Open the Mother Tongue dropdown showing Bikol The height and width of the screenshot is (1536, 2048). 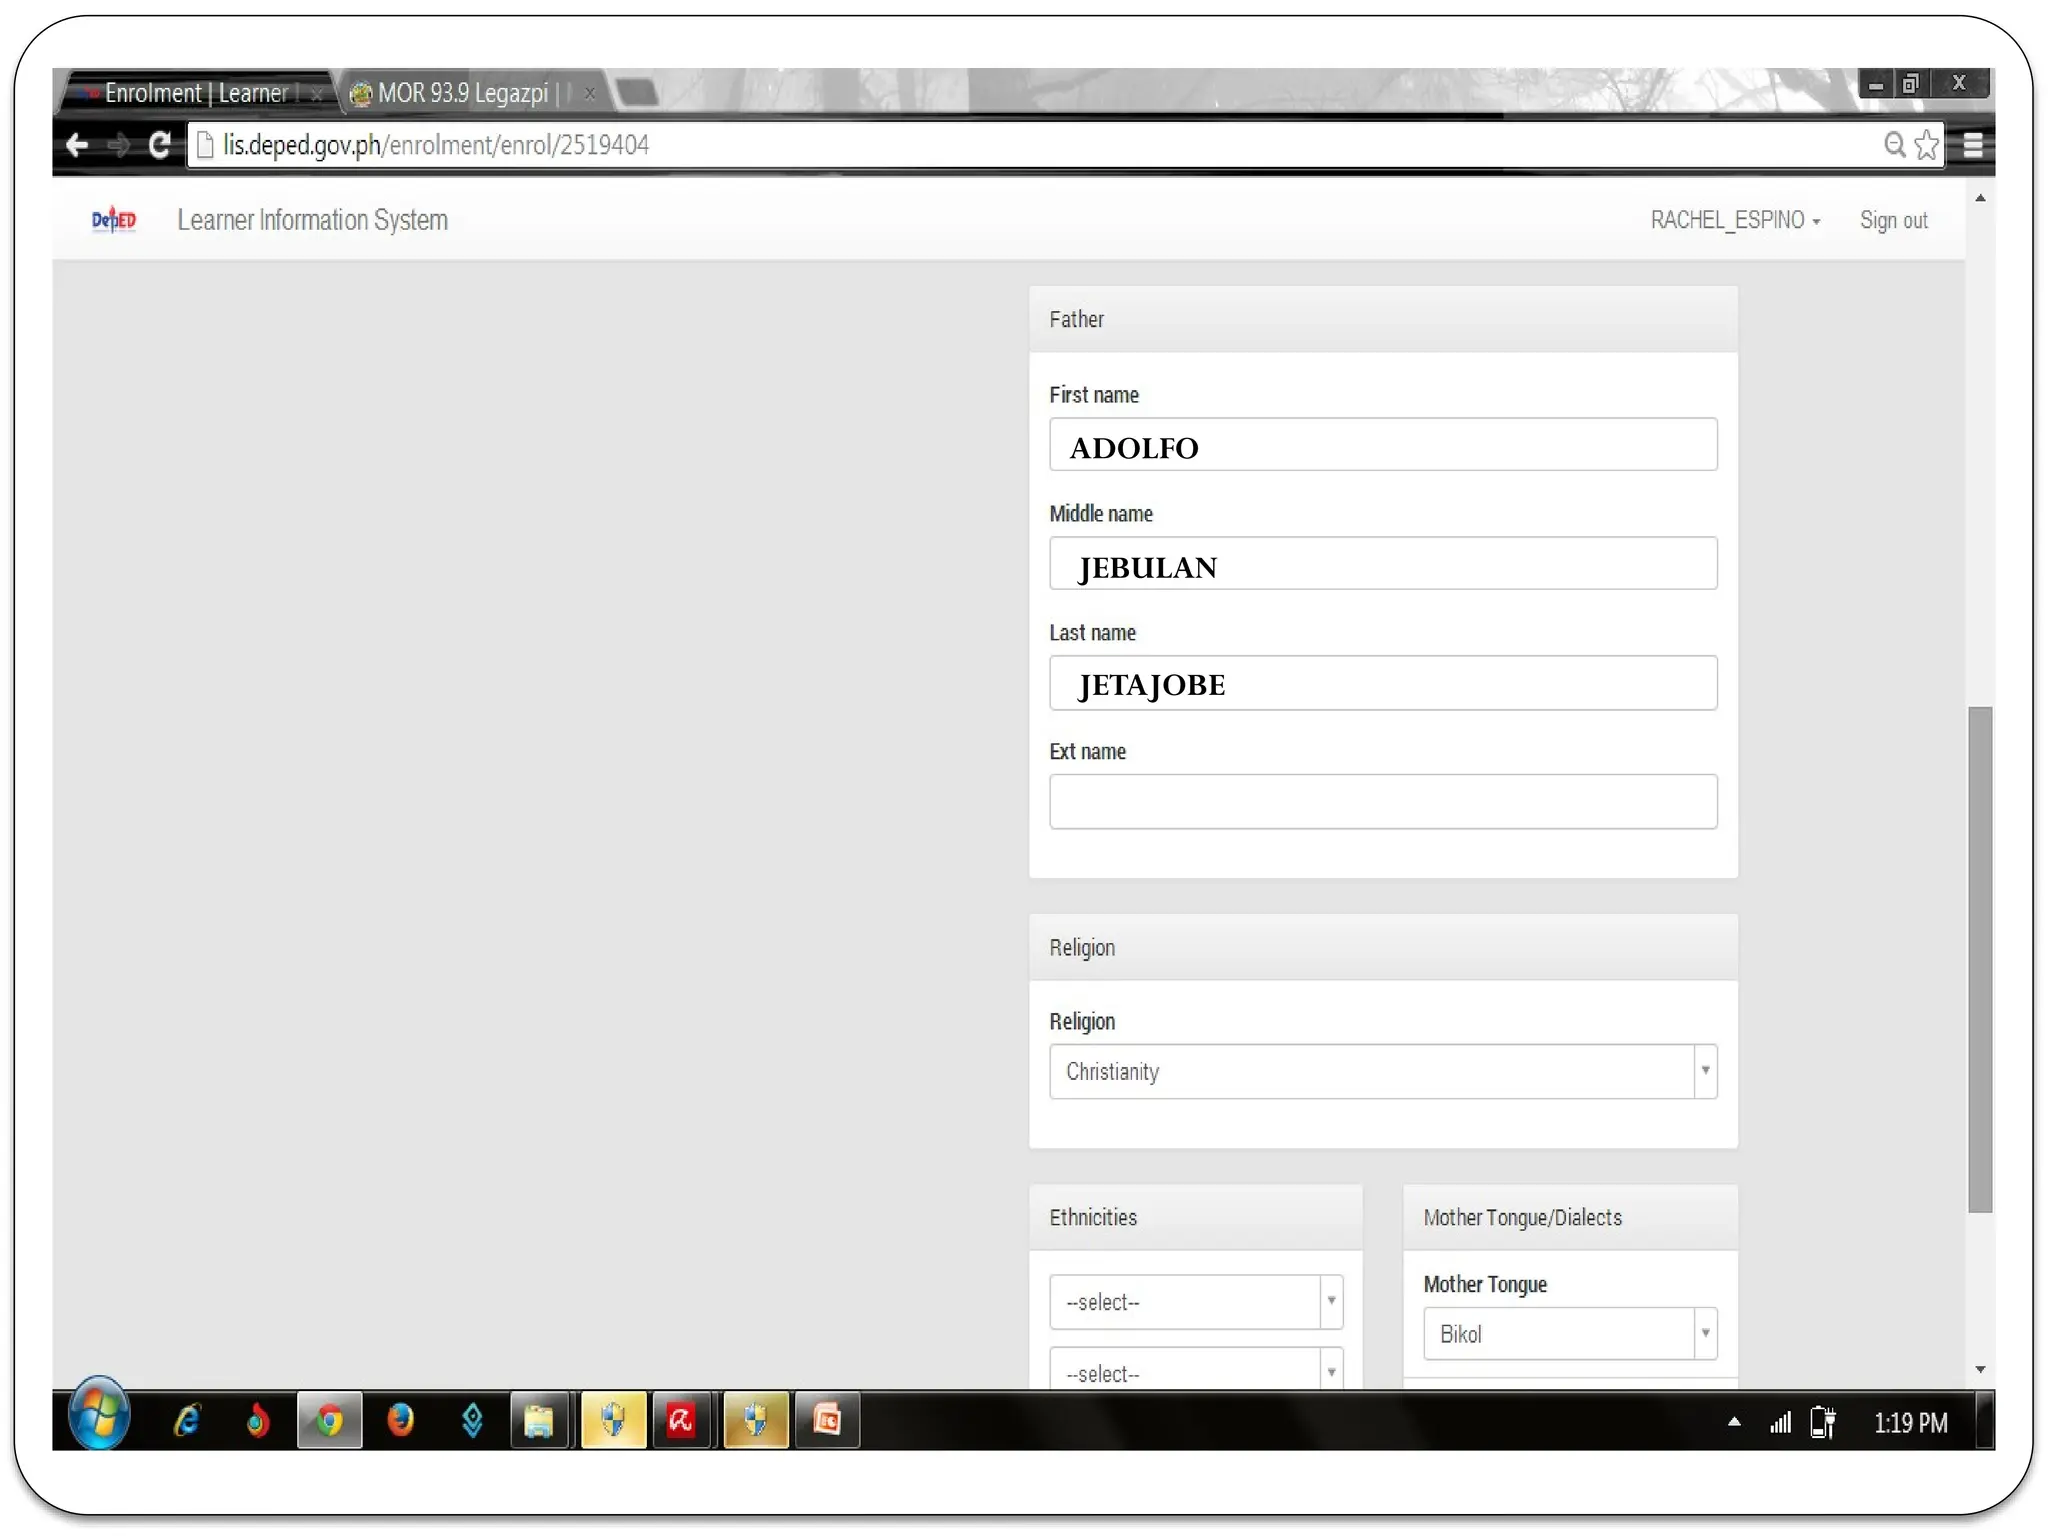point(1569,1334)
